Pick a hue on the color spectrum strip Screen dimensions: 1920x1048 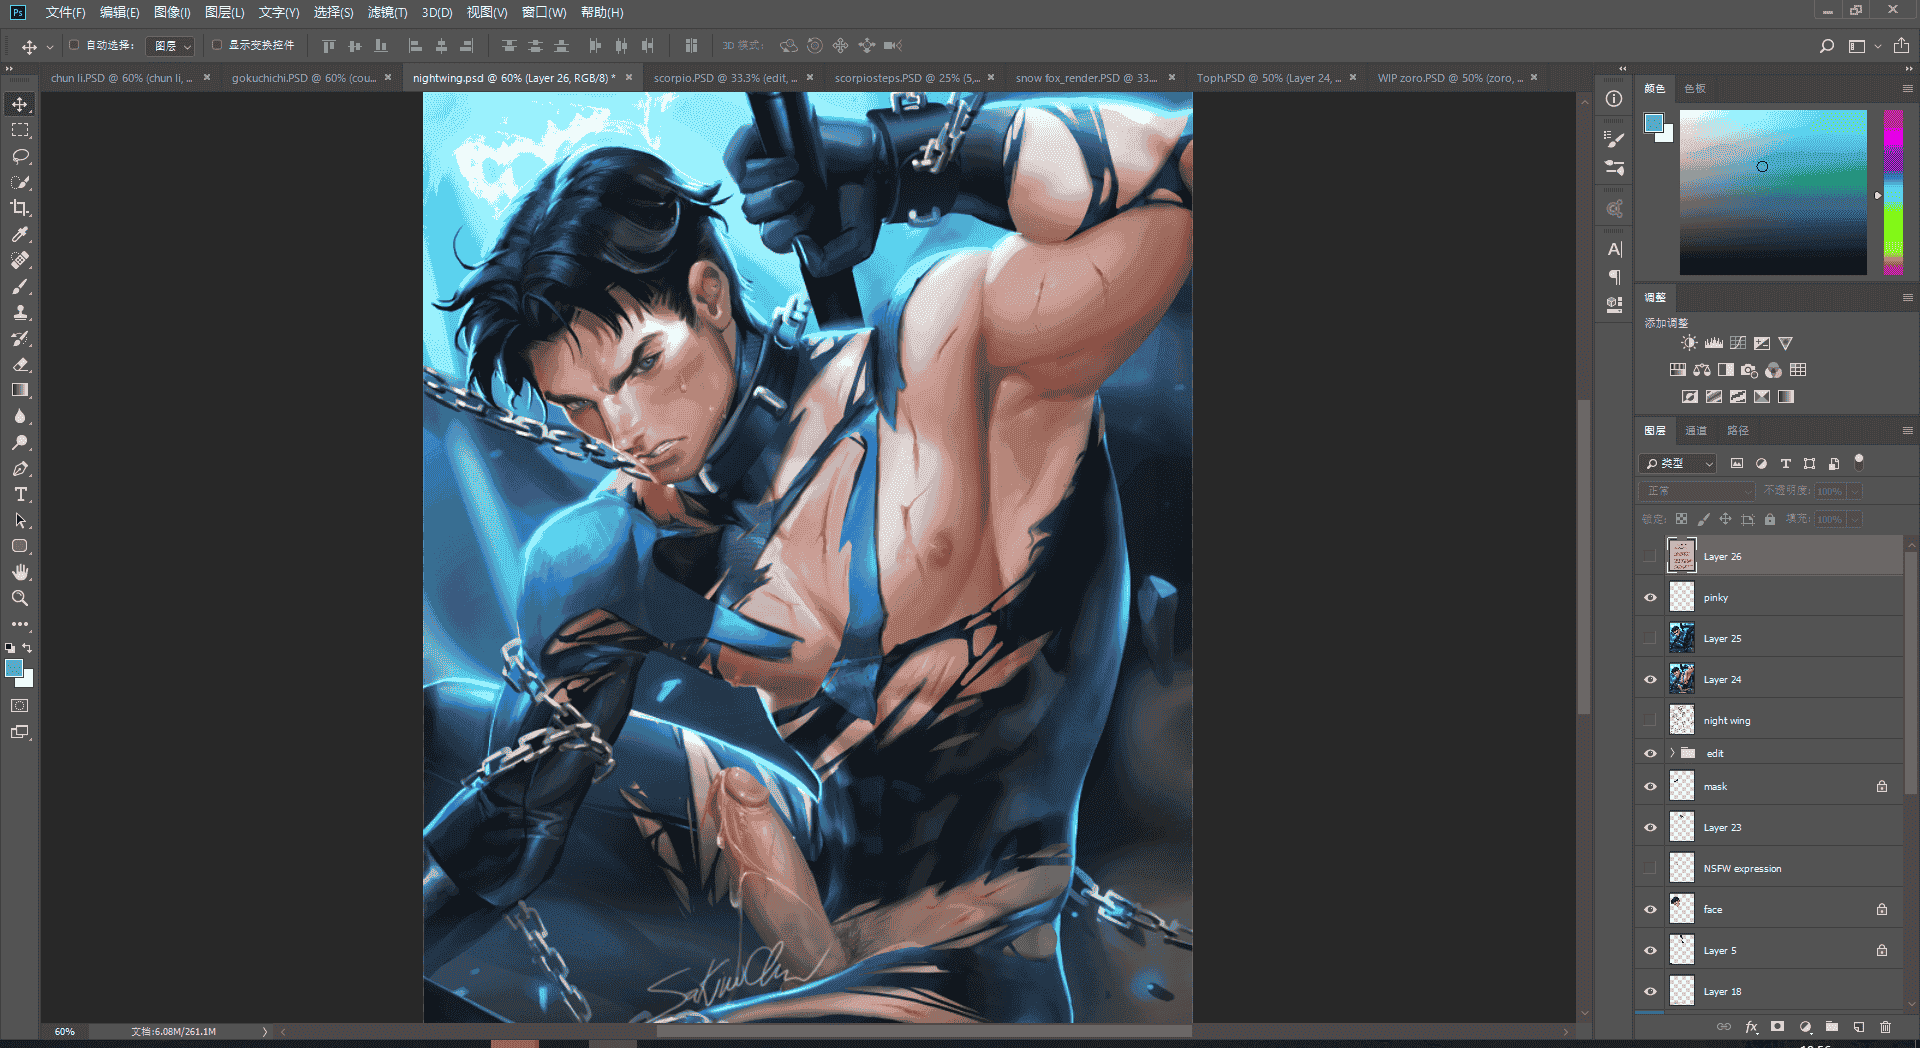[x=1893, y=192]
